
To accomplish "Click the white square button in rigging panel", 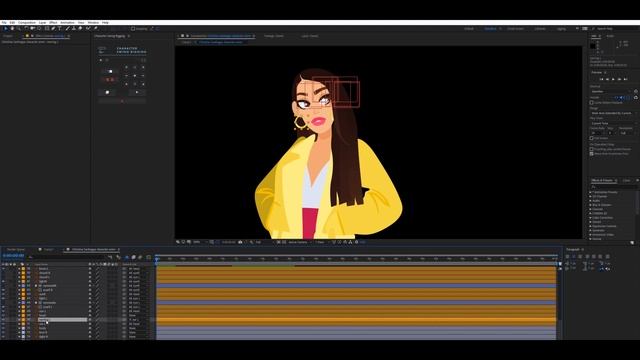I will click(x=107, y=92).
